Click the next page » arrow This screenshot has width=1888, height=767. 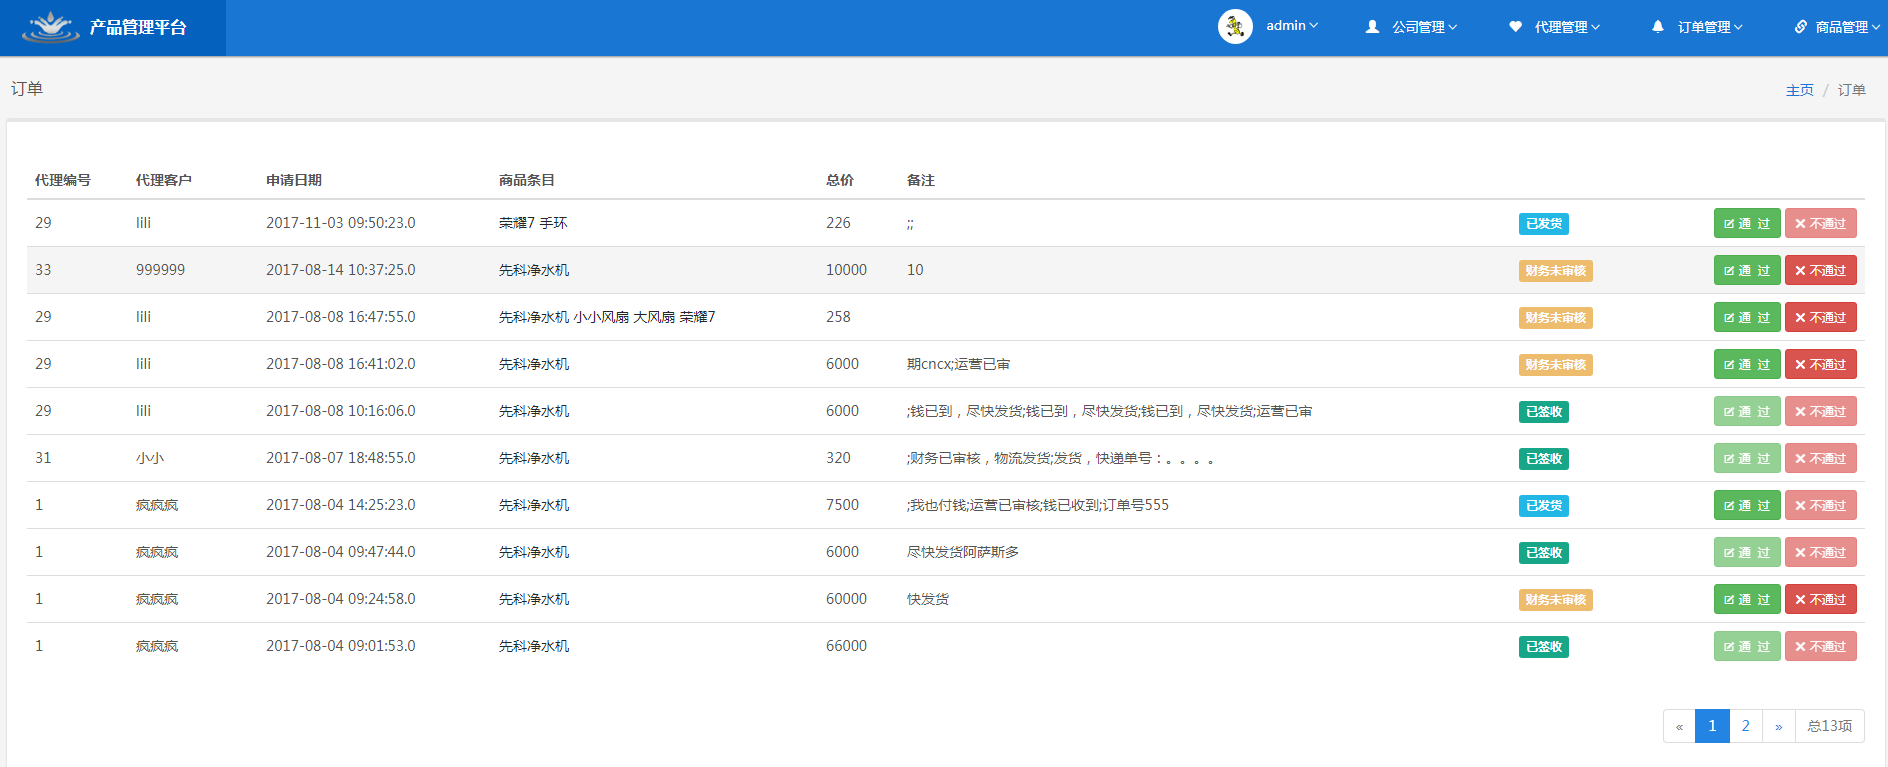1778,726
